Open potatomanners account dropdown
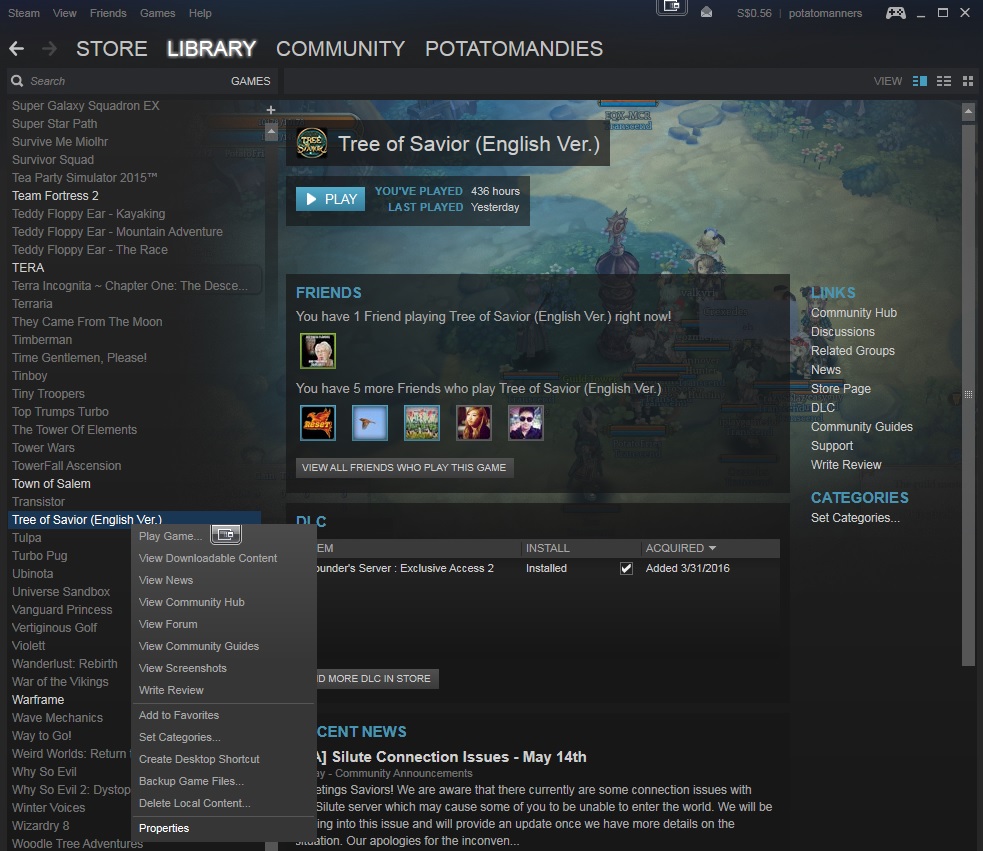This screenshot has height=851, width=983. [x=825, y=13]
